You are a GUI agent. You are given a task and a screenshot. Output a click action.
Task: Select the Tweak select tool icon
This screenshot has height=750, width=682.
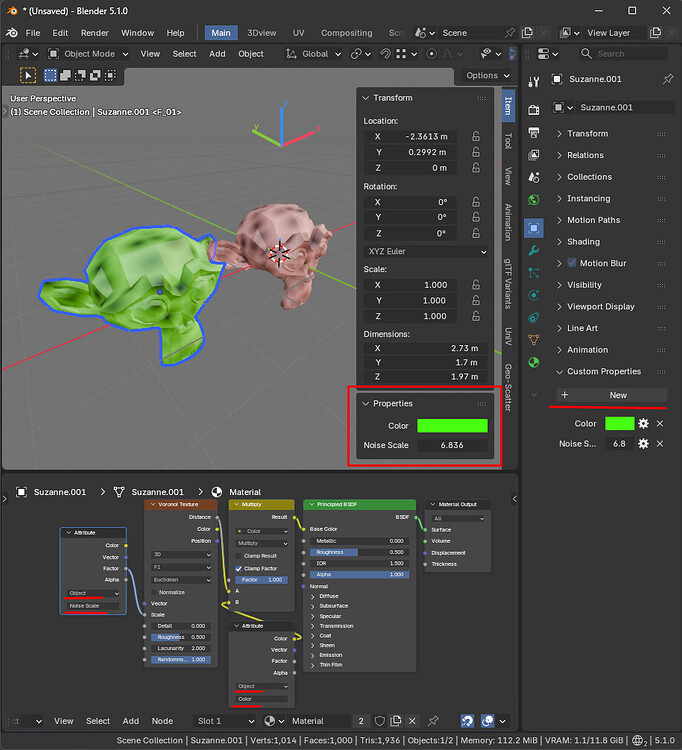pos(28,76)
